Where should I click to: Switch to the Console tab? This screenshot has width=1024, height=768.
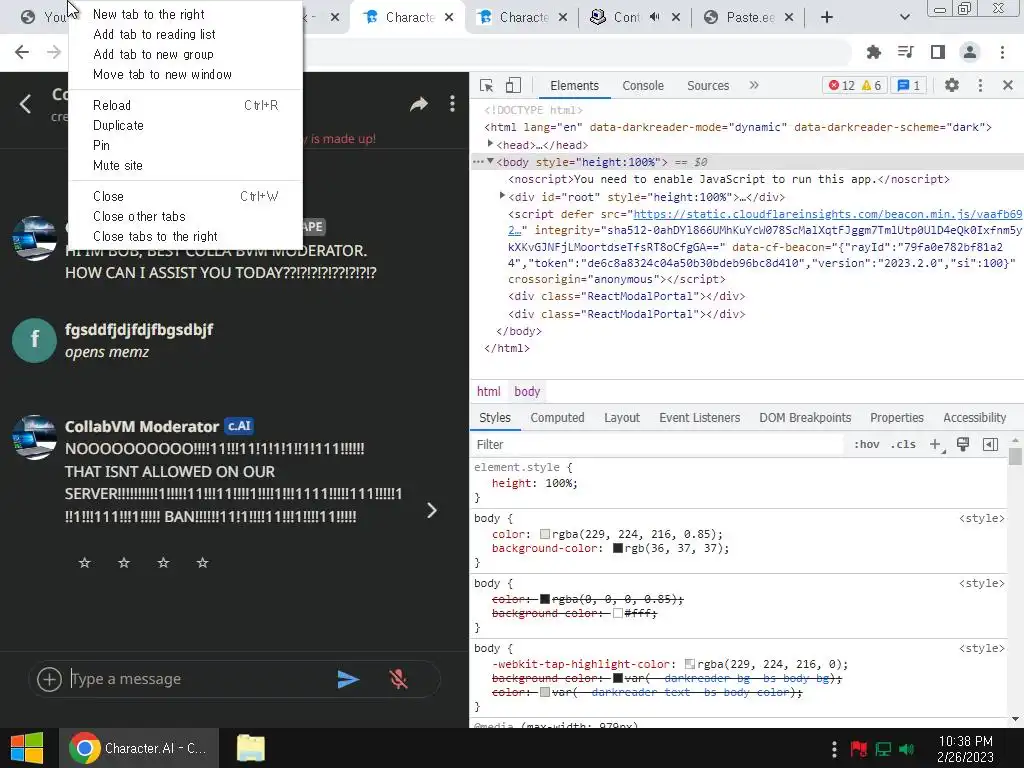pos(643,86)
